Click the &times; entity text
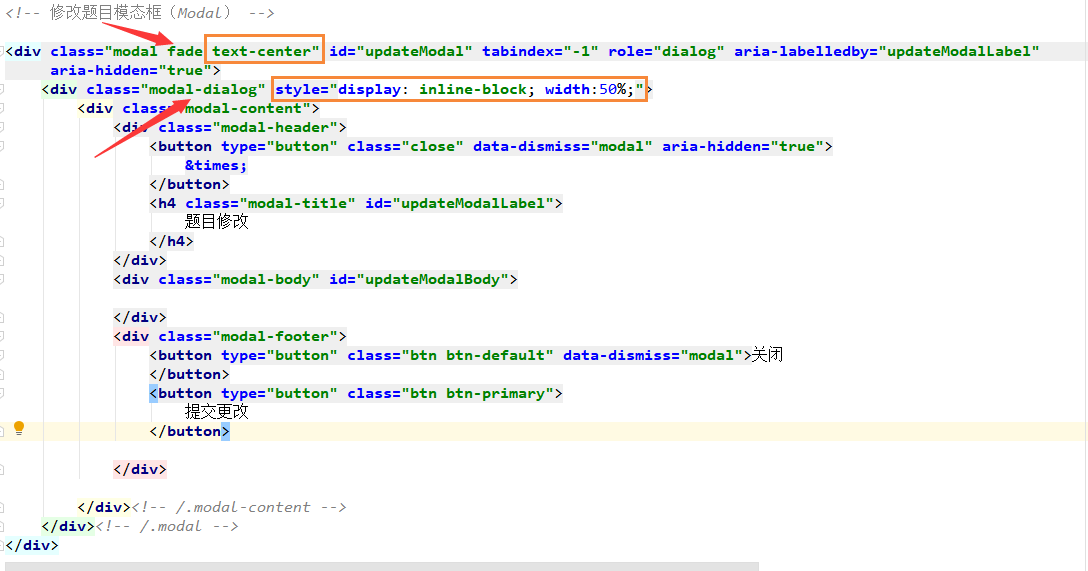 point(216,165)
